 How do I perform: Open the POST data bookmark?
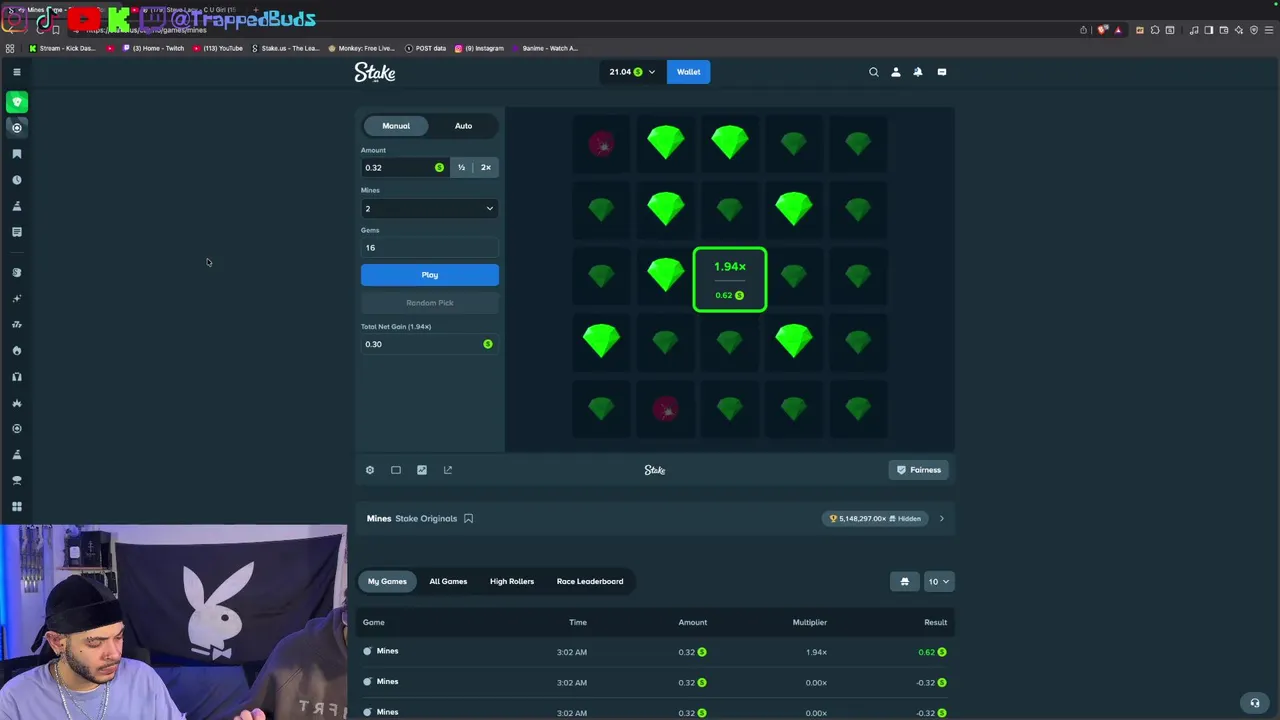coord(426,48)
